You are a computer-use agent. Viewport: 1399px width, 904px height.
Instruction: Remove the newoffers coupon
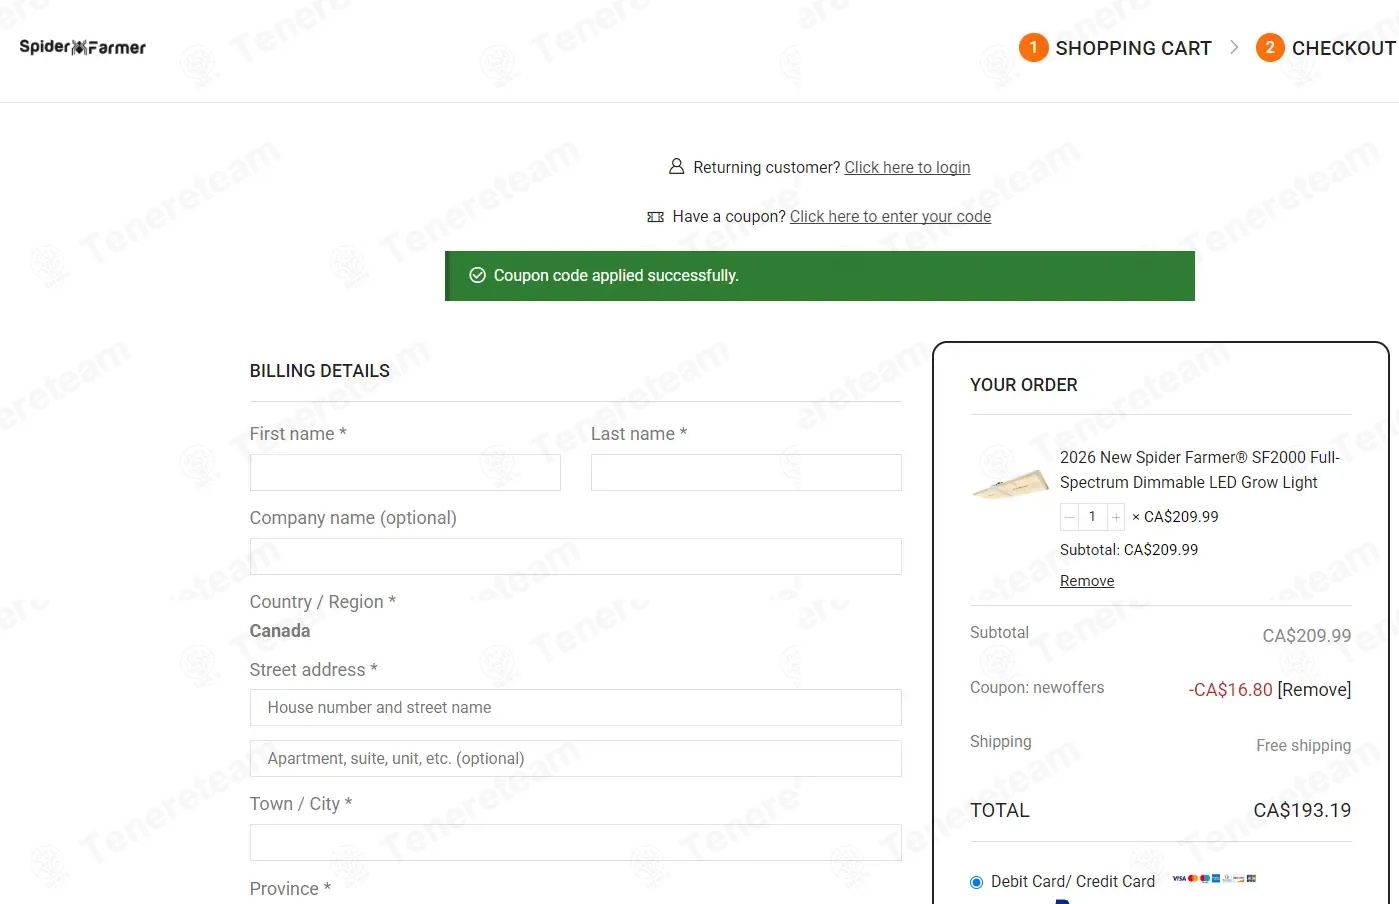(x=1314, y=689)
